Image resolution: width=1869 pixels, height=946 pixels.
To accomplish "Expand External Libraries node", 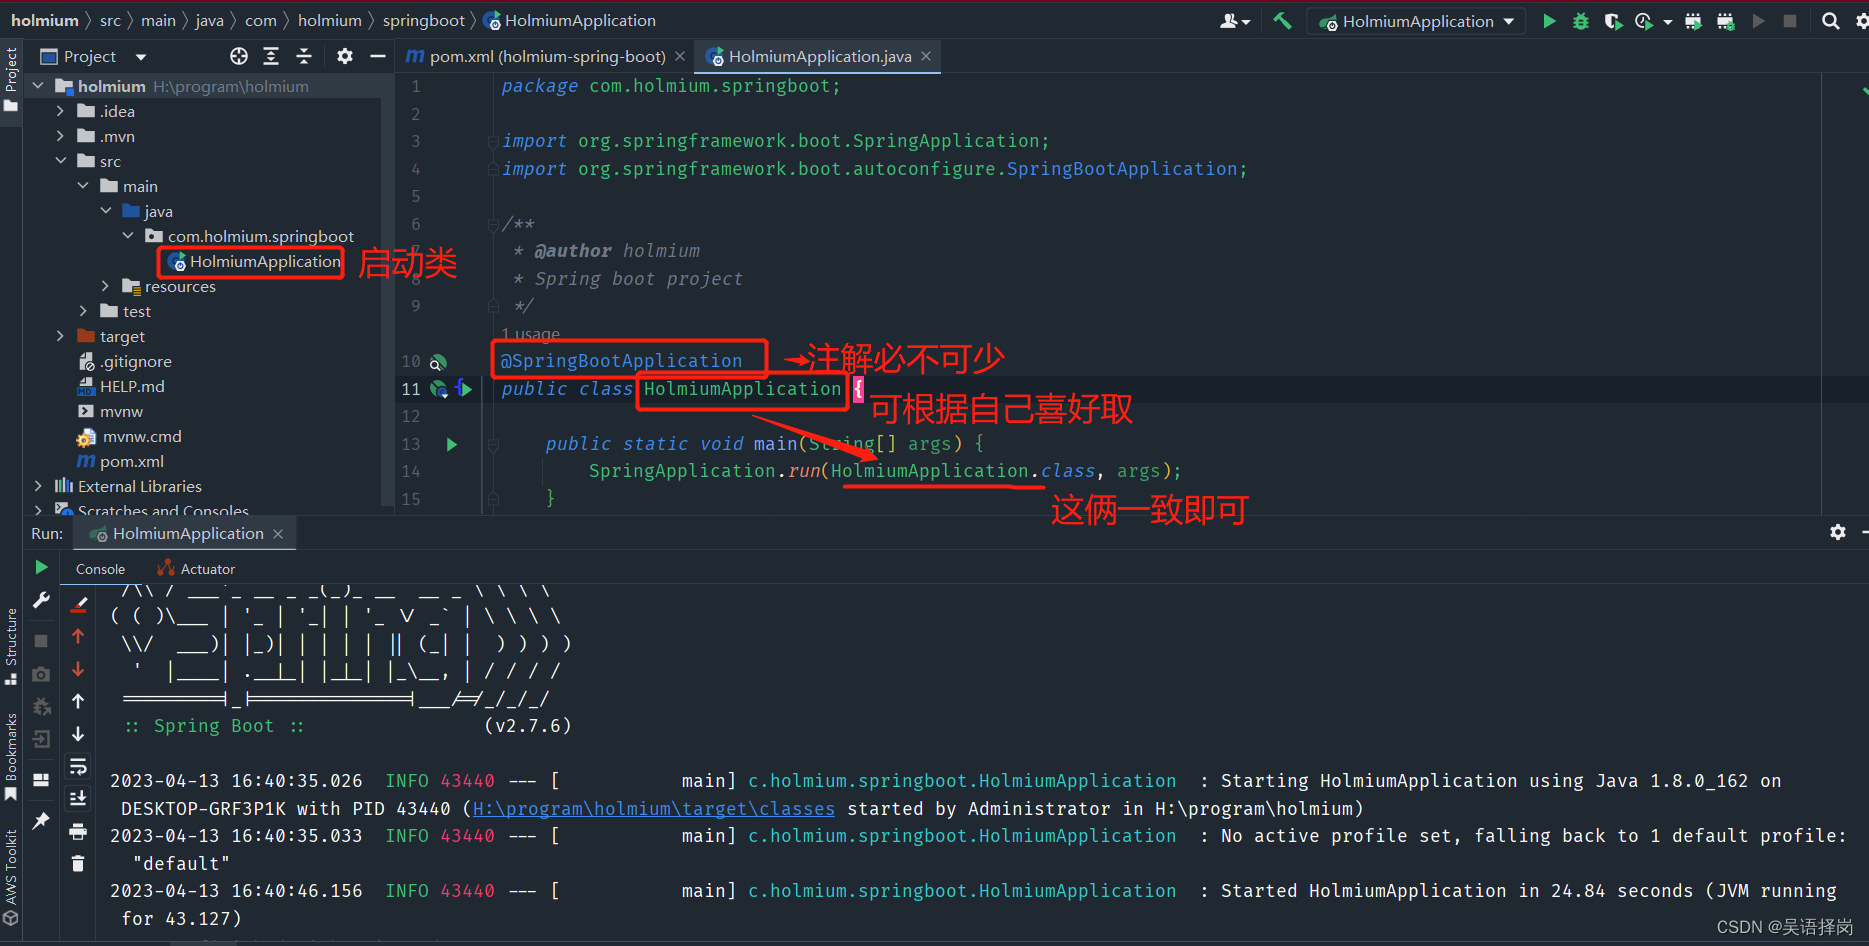I will [38, 486].
